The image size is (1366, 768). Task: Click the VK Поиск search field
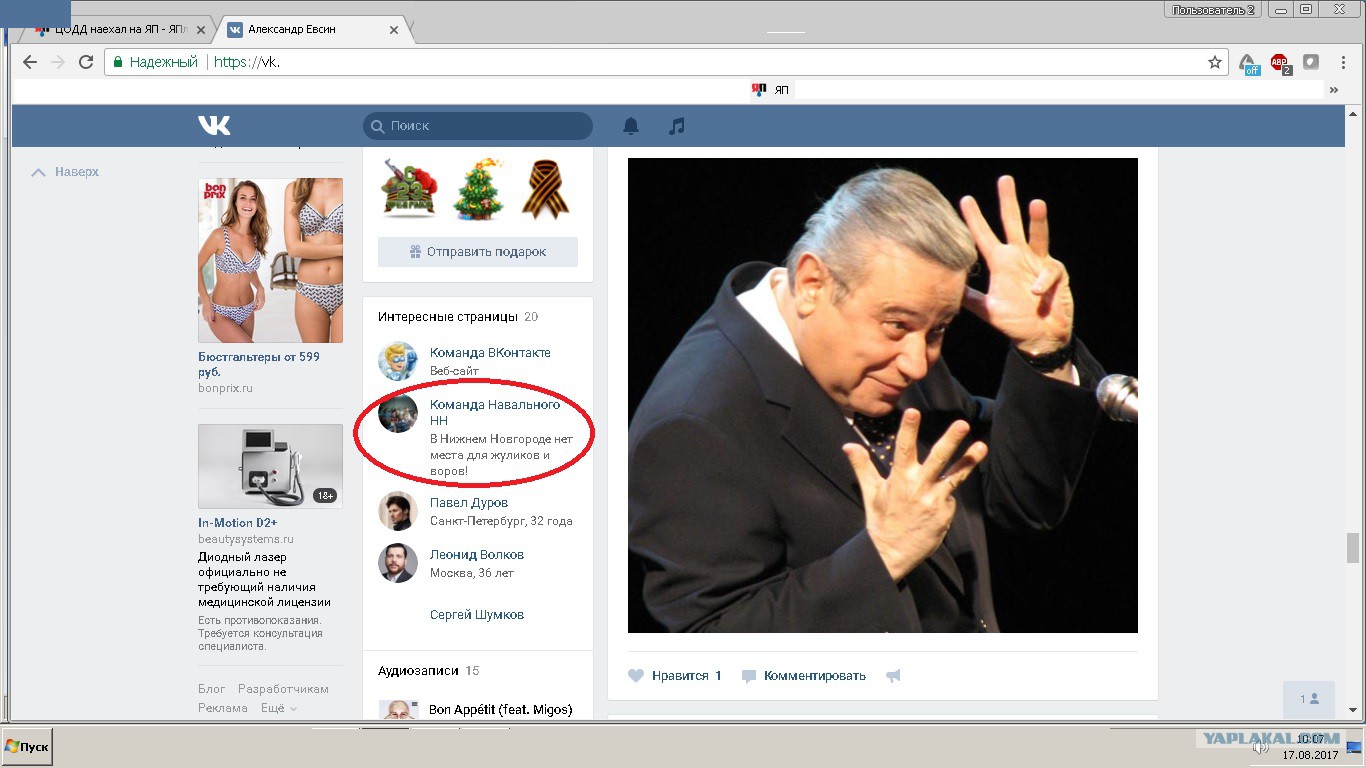click(x=478, y=126)
